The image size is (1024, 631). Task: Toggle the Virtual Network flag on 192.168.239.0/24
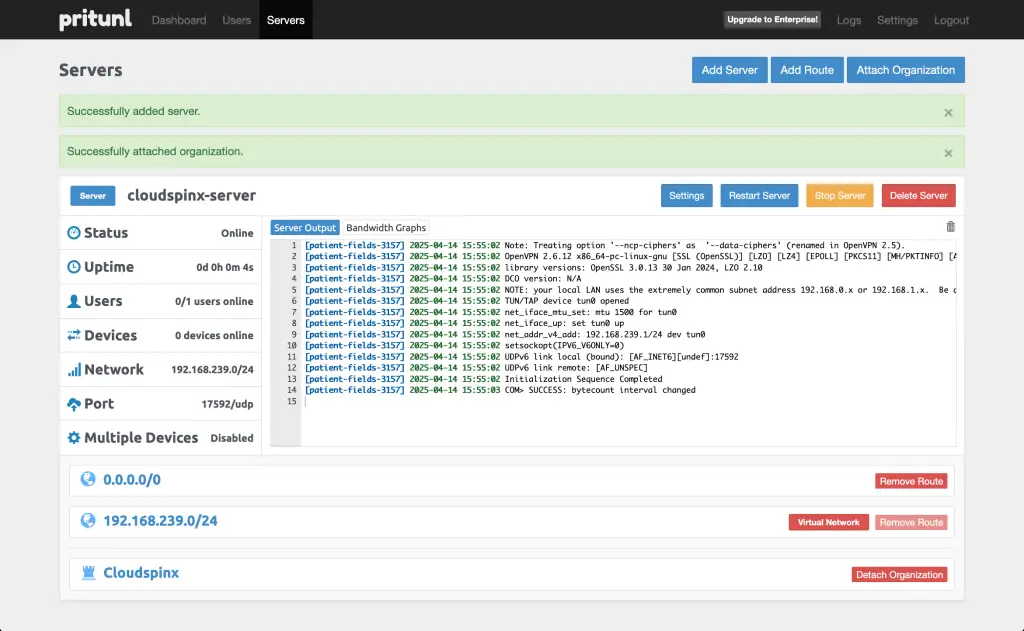tap(828, 521)
